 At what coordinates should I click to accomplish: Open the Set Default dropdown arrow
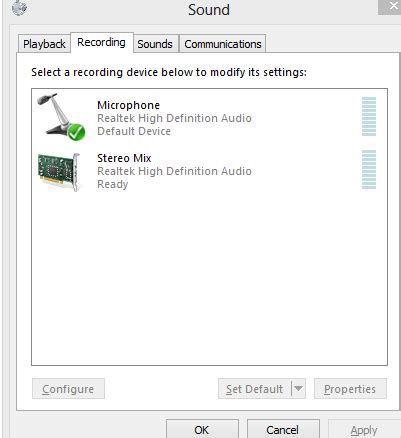click(298, 388)
